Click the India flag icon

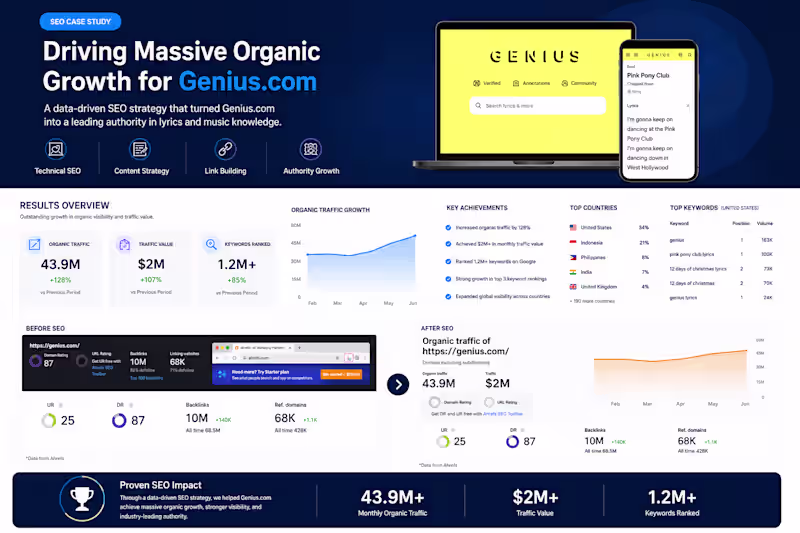(573, 272)
